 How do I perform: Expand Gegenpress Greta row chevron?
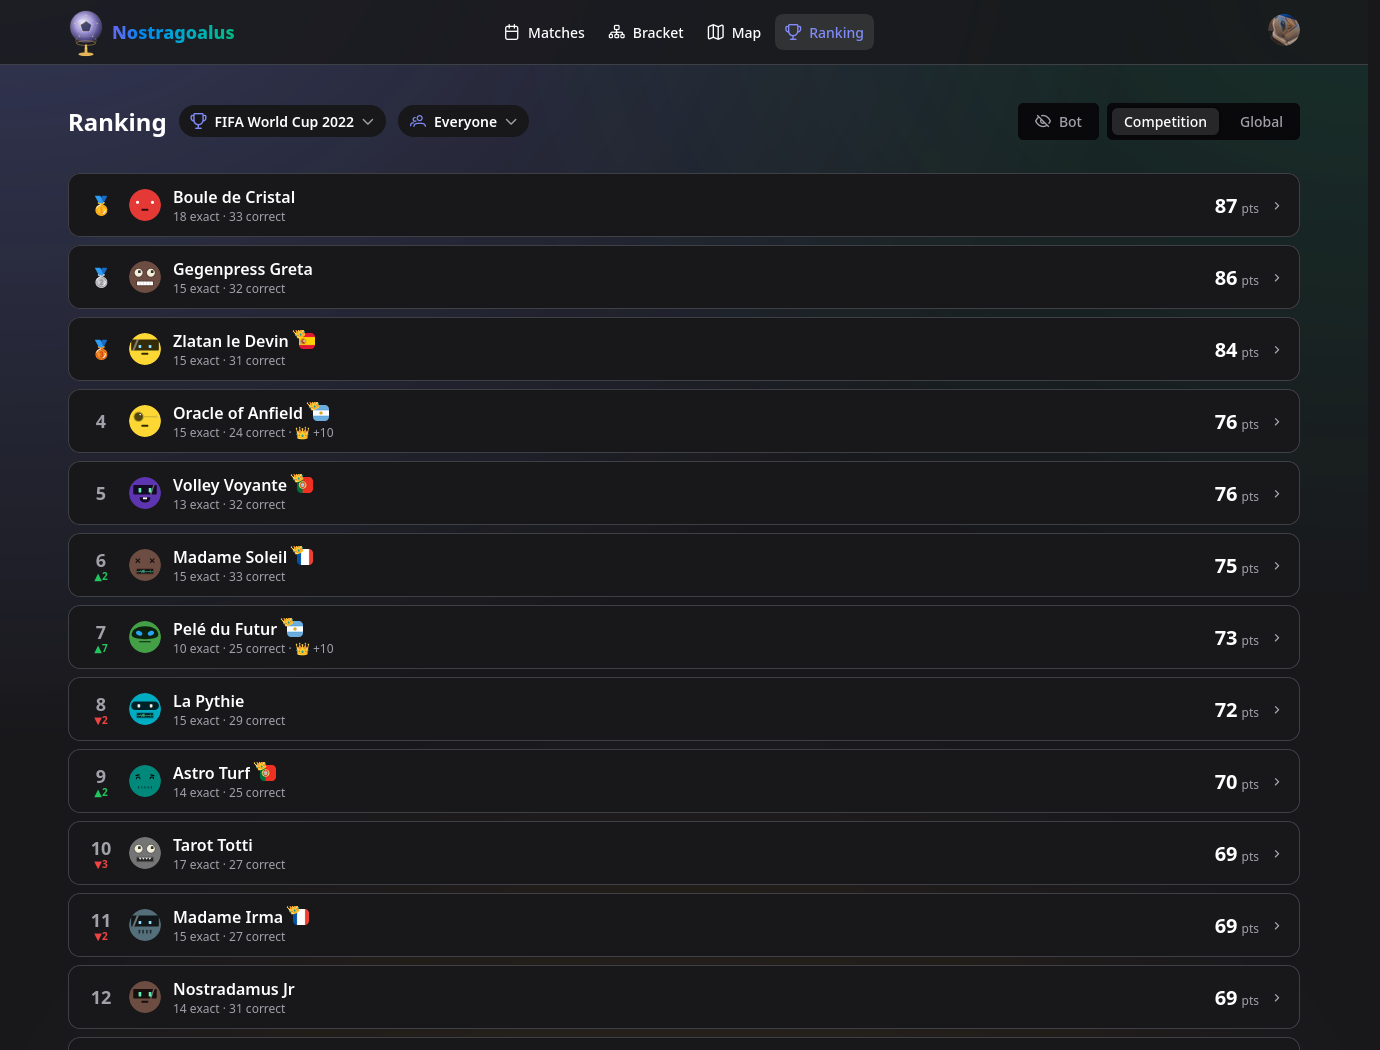tap(1277, 278)
